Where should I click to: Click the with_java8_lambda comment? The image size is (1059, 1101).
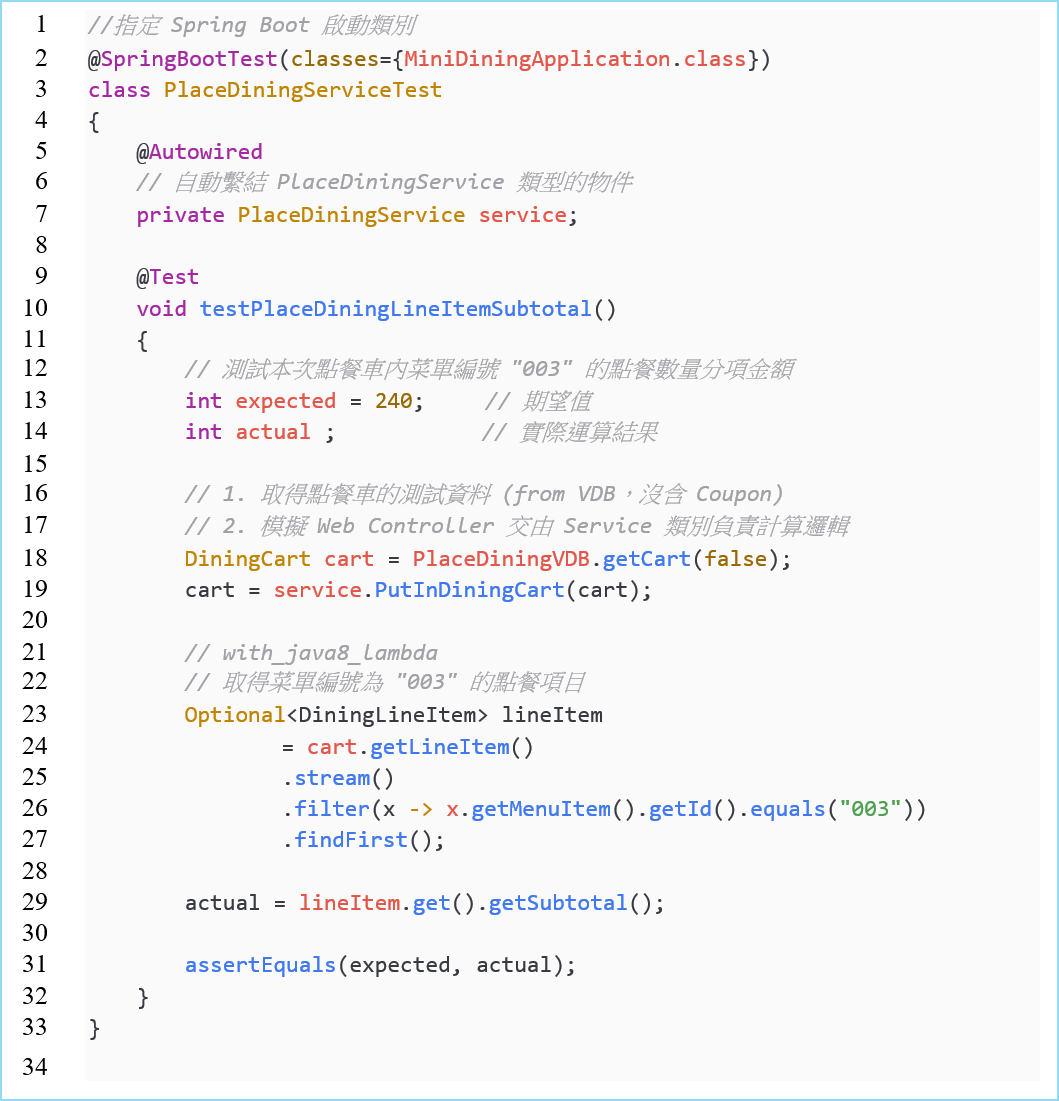coord(311,653)
